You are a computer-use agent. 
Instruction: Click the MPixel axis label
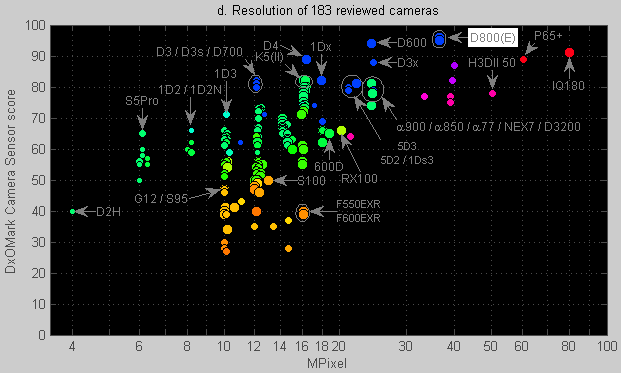pos(327,363)
